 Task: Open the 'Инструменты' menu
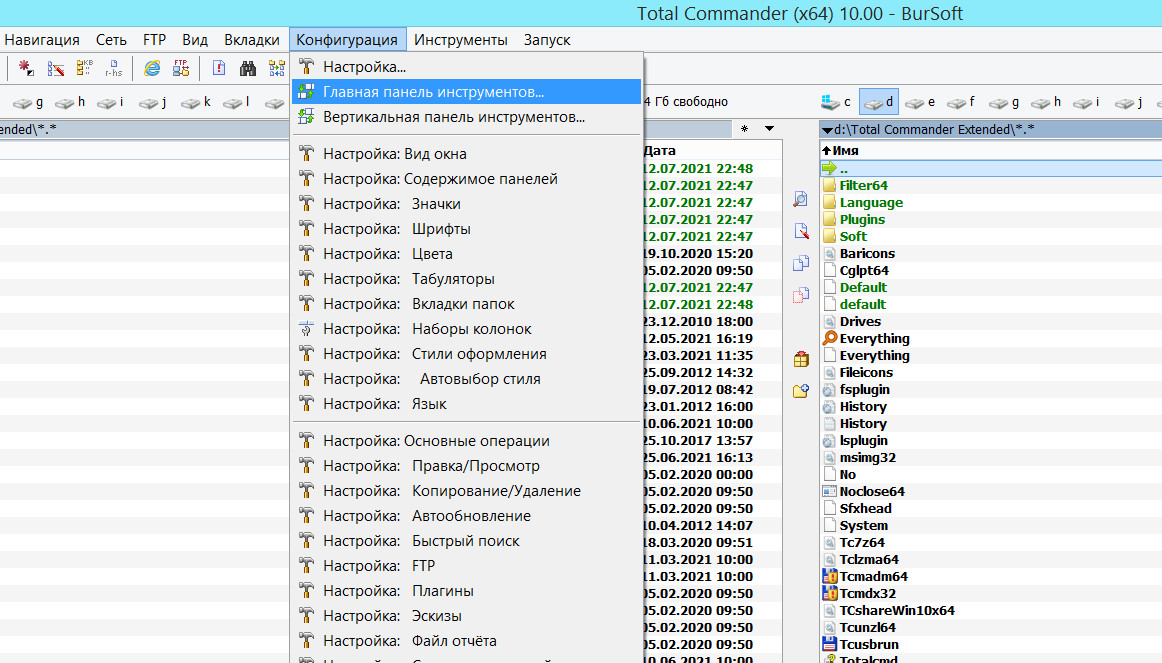[x=461, y=40]
